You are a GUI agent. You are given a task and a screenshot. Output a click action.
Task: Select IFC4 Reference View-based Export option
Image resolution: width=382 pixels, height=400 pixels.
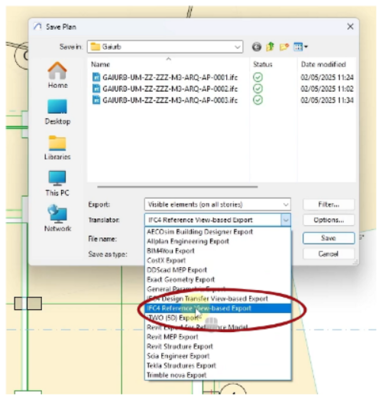218,308
